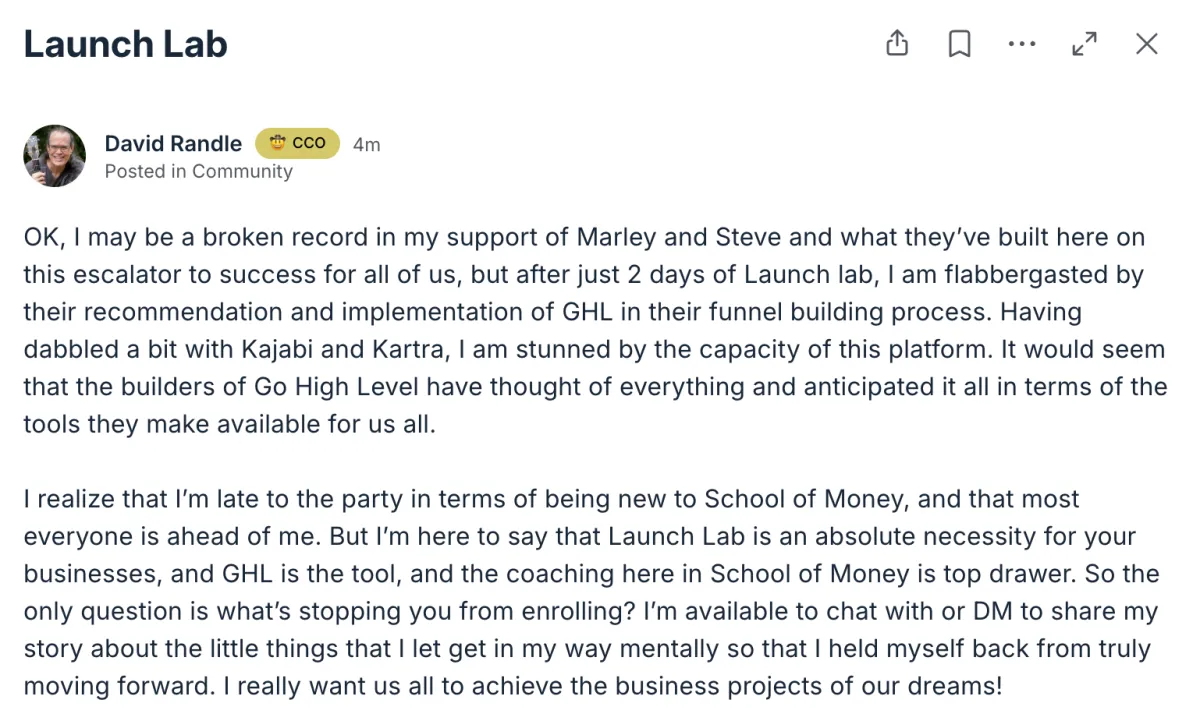Click David Randle's profile picture
The height and width of the screenshot is (728, 1200).
(x=54, y=155)
